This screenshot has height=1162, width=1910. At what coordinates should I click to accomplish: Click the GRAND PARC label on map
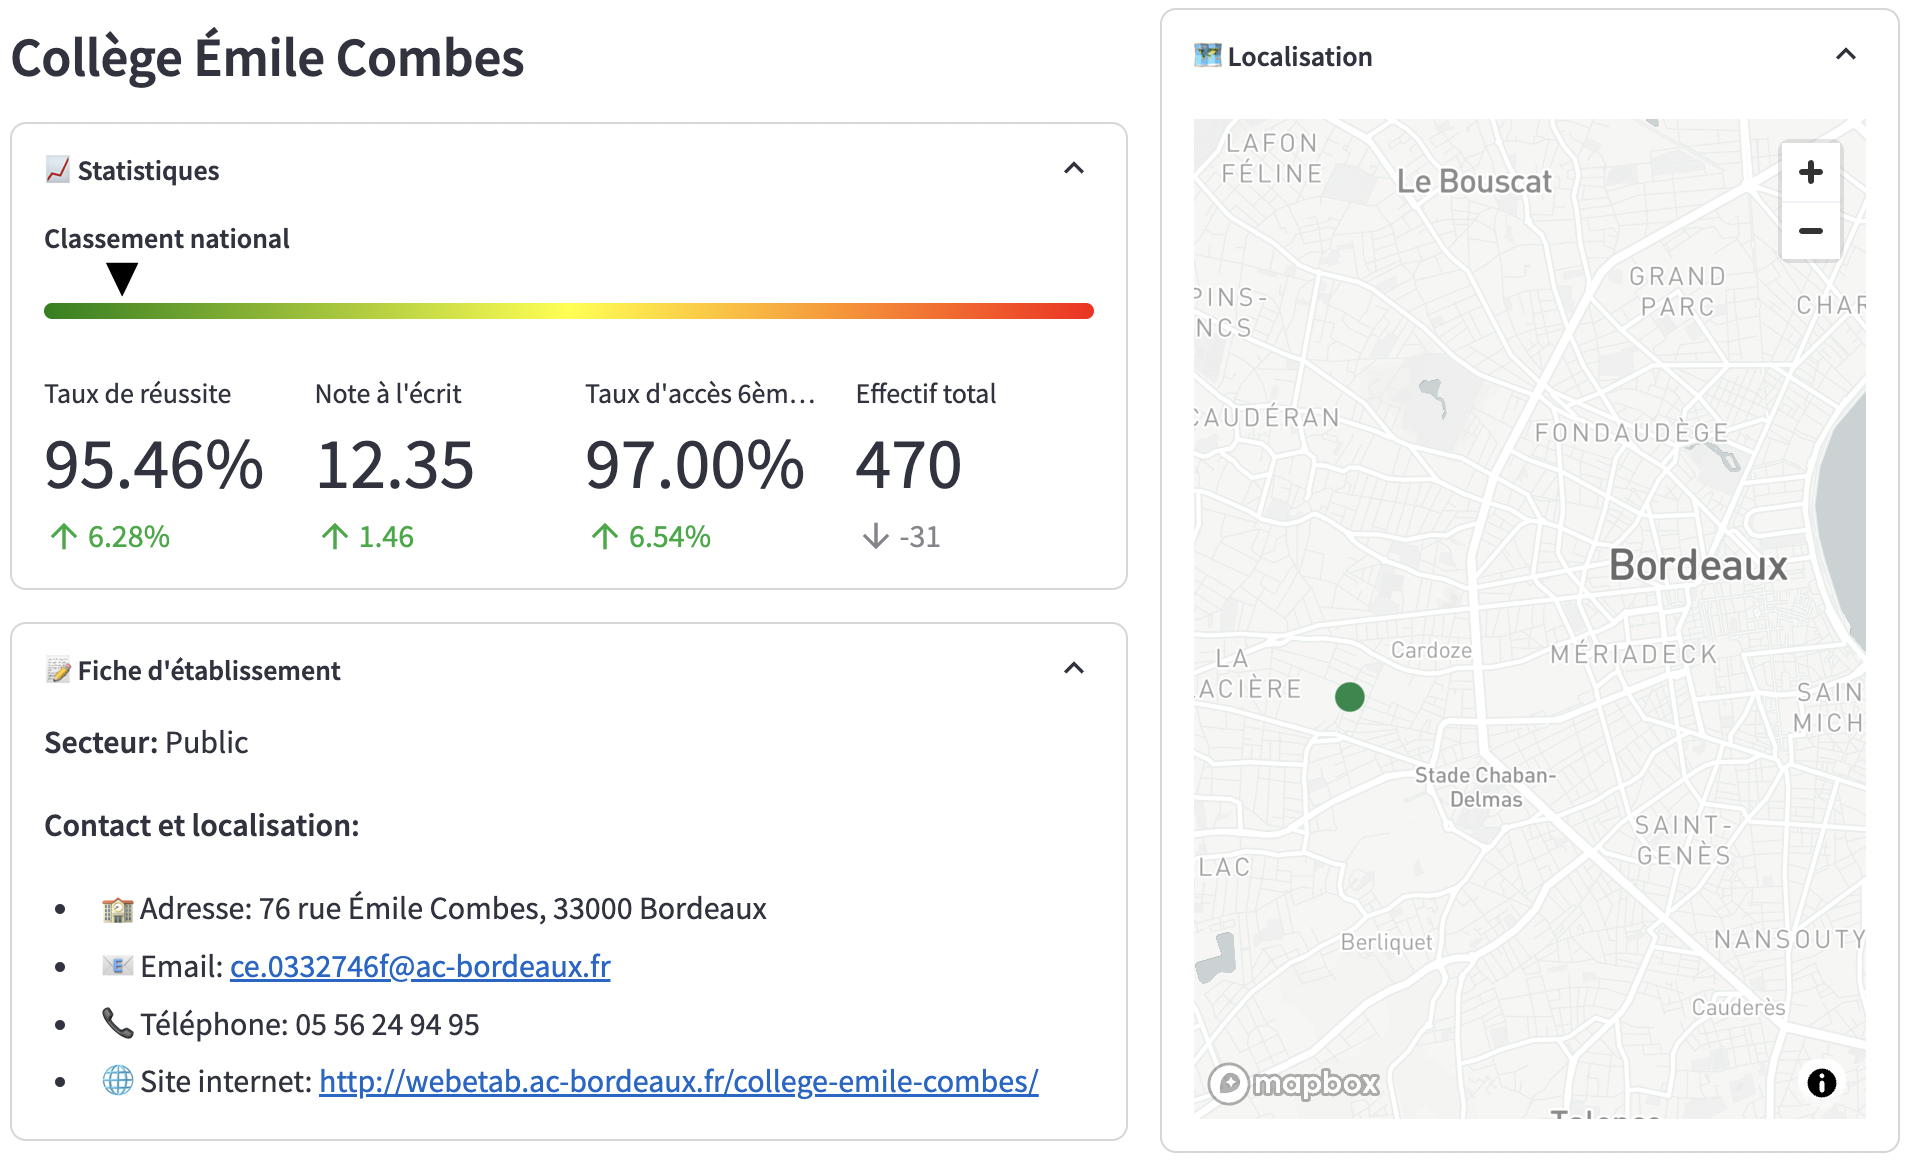point(1678,291)
